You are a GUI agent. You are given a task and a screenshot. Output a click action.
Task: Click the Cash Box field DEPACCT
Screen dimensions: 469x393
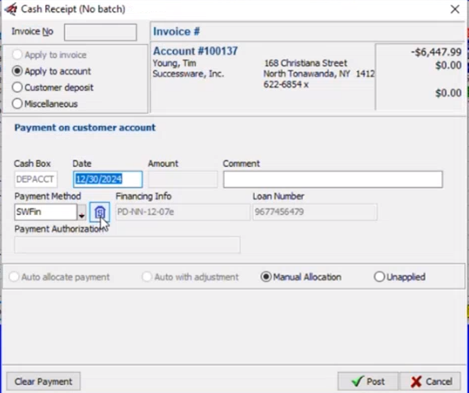coord(36,179)
